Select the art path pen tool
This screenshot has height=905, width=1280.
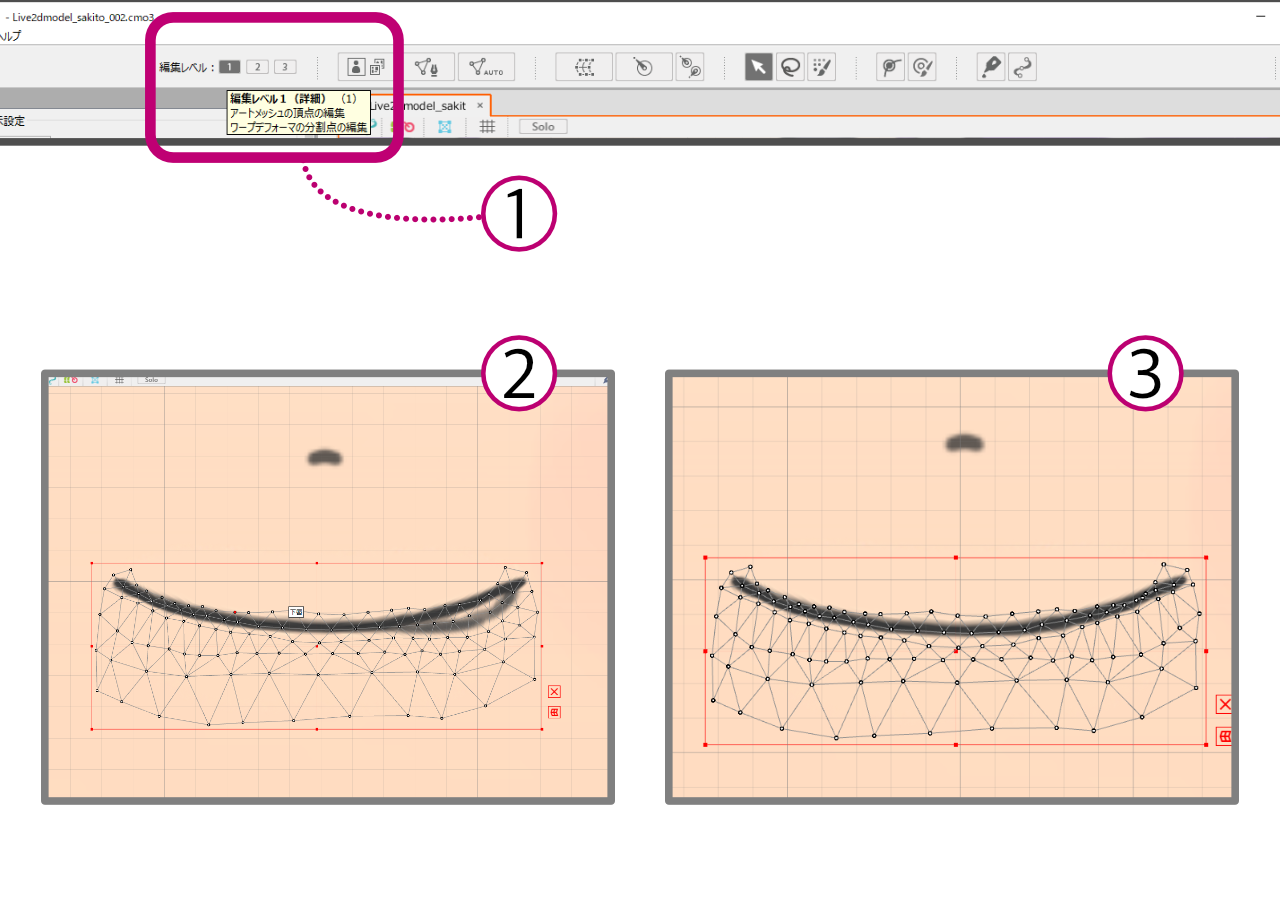point(991,67)
